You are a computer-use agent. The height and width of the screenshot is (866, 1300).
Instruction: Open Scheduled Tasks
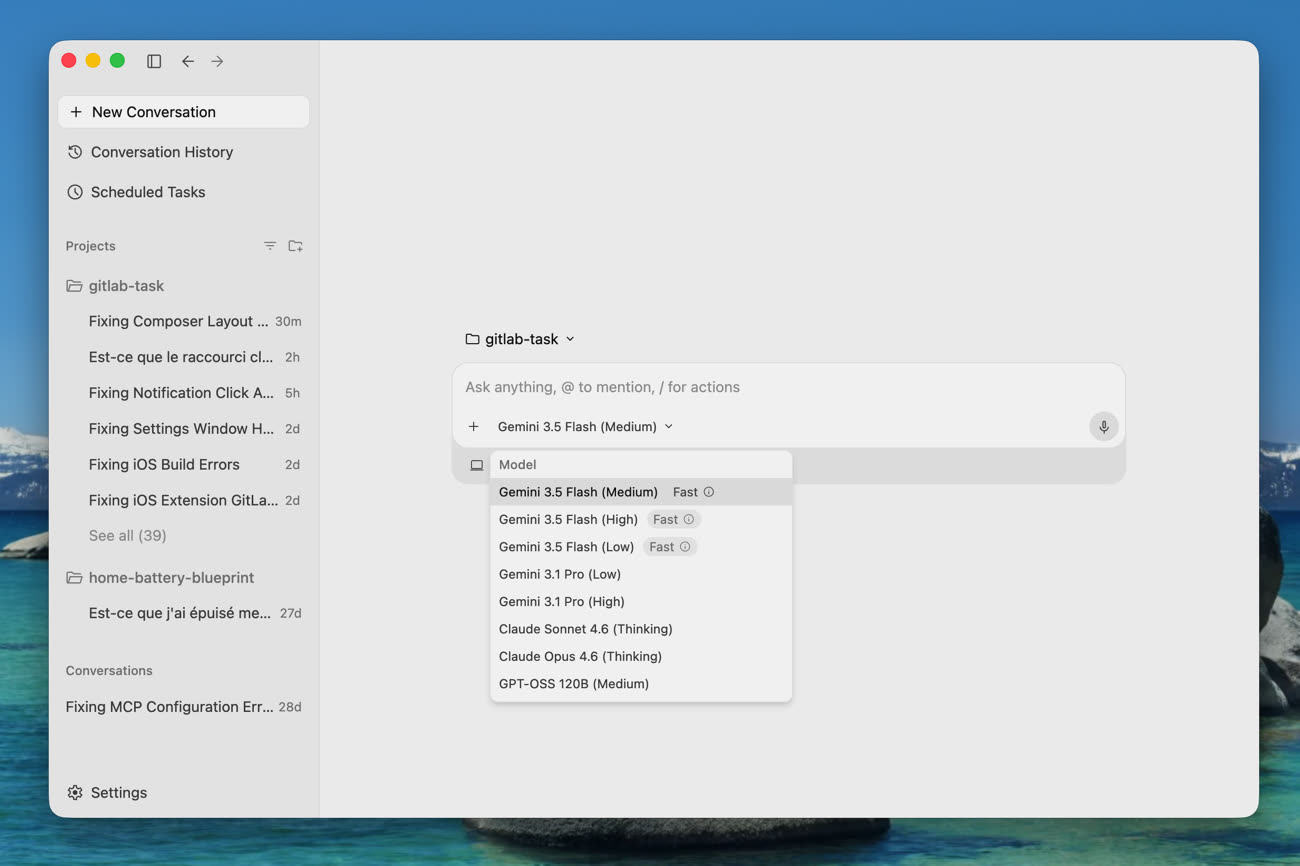[x=184, y=192]
